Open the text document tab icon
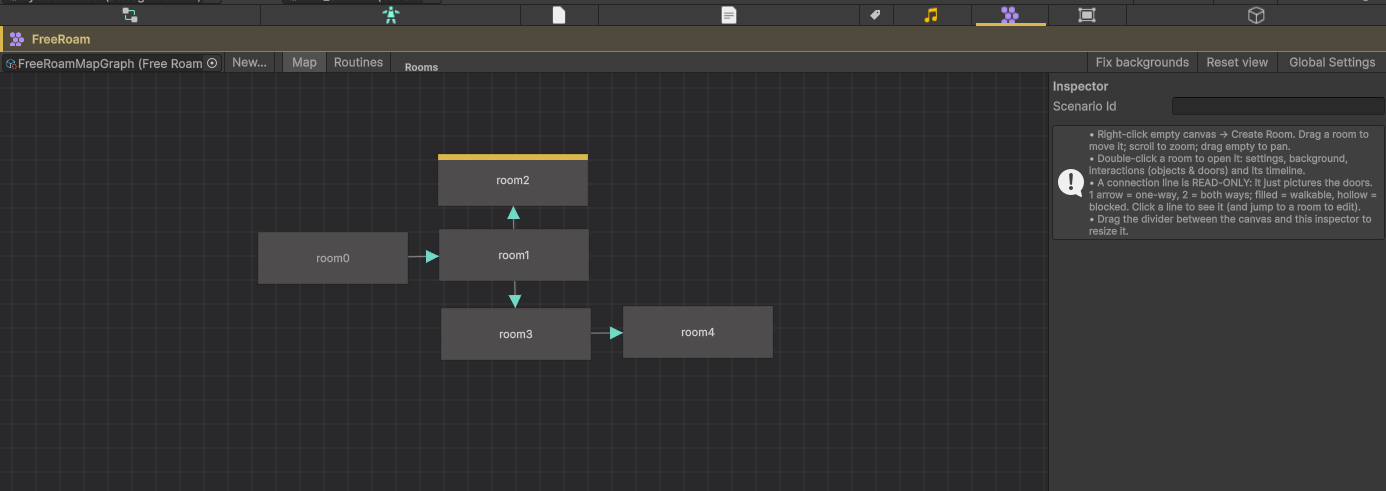1386x491 pixels. 729,15
